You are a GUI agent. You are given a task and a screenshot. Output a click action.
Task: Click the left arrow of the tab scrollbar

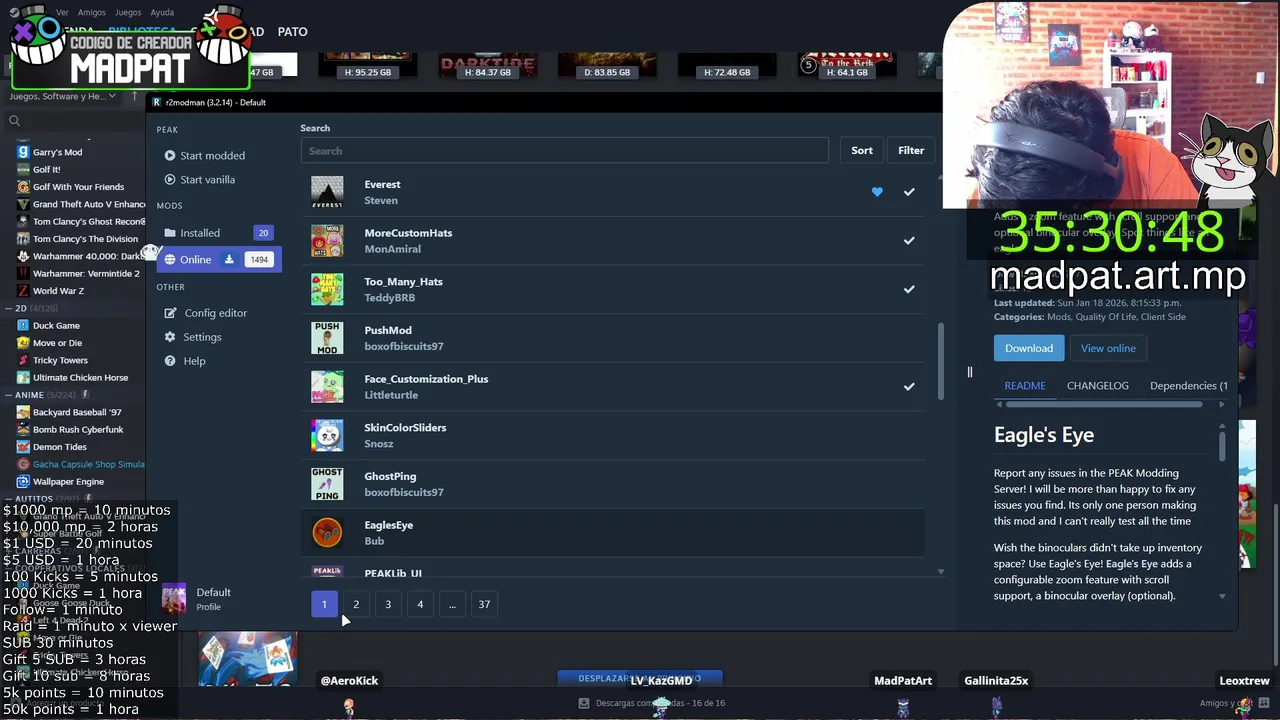(999, 404)
